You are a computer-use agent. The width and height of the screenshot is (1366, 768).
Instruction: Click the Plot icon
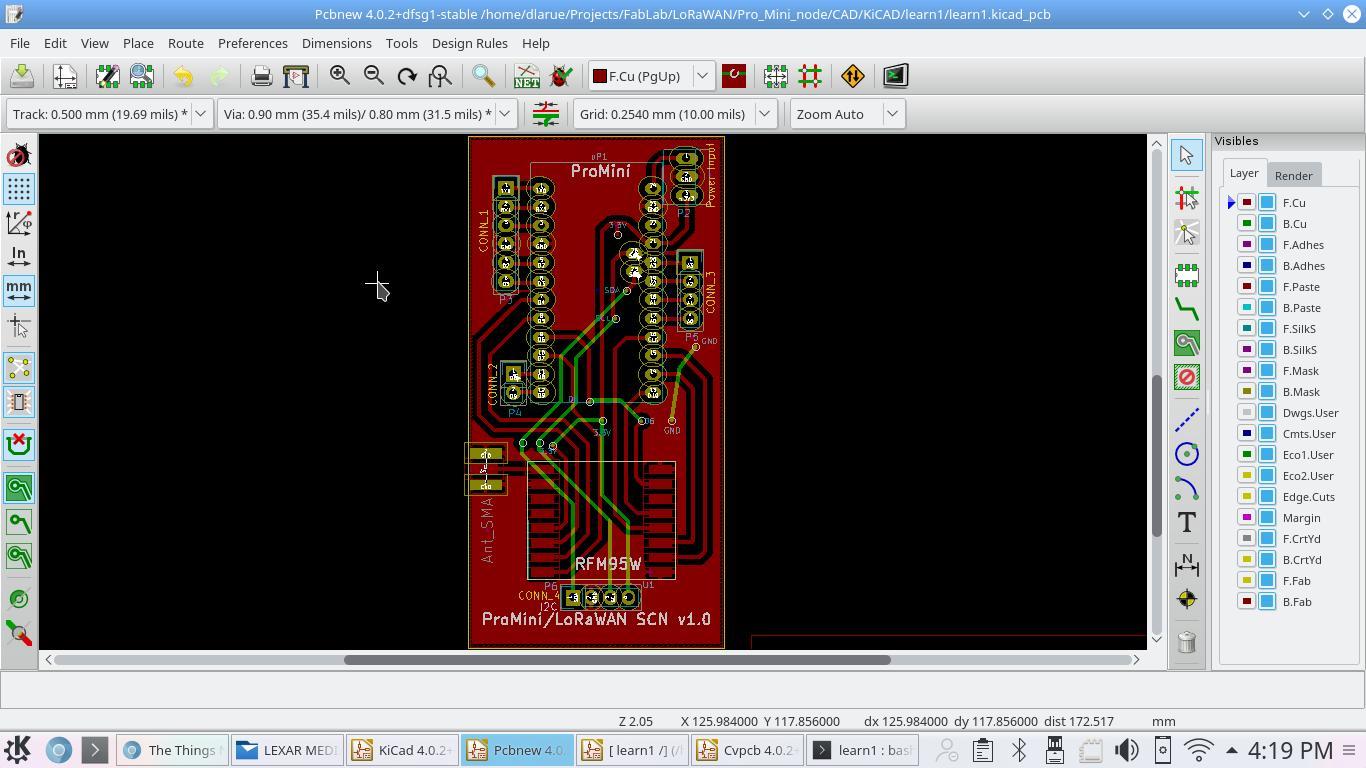click(x=296, y=76)
